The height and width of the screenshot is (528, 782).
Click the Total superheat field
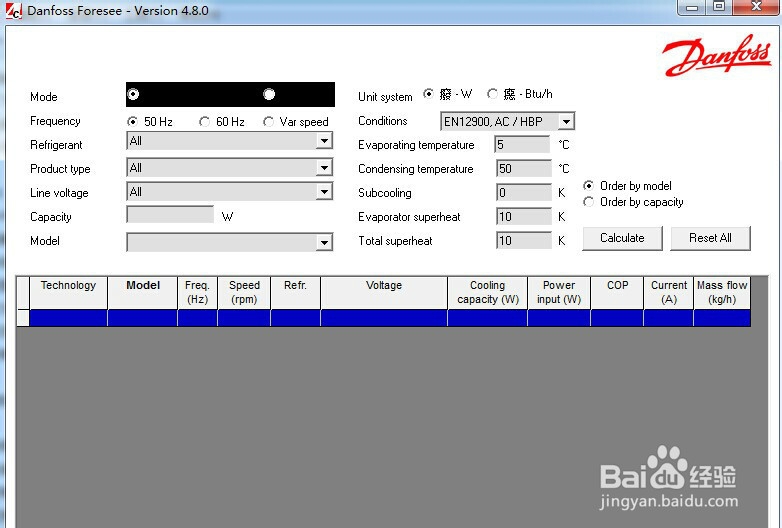tap(524, 240)
